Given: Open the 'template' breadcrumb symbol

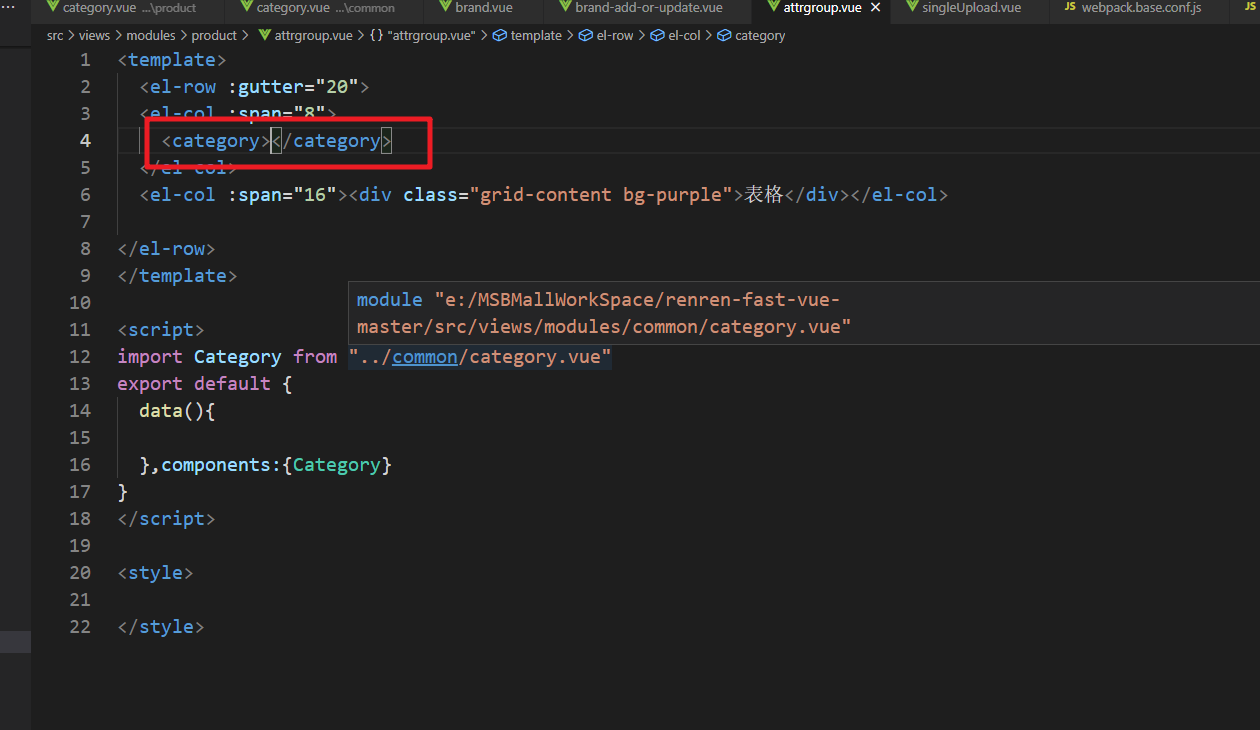Looking at the screenshot, I should (x=528, y=35).
